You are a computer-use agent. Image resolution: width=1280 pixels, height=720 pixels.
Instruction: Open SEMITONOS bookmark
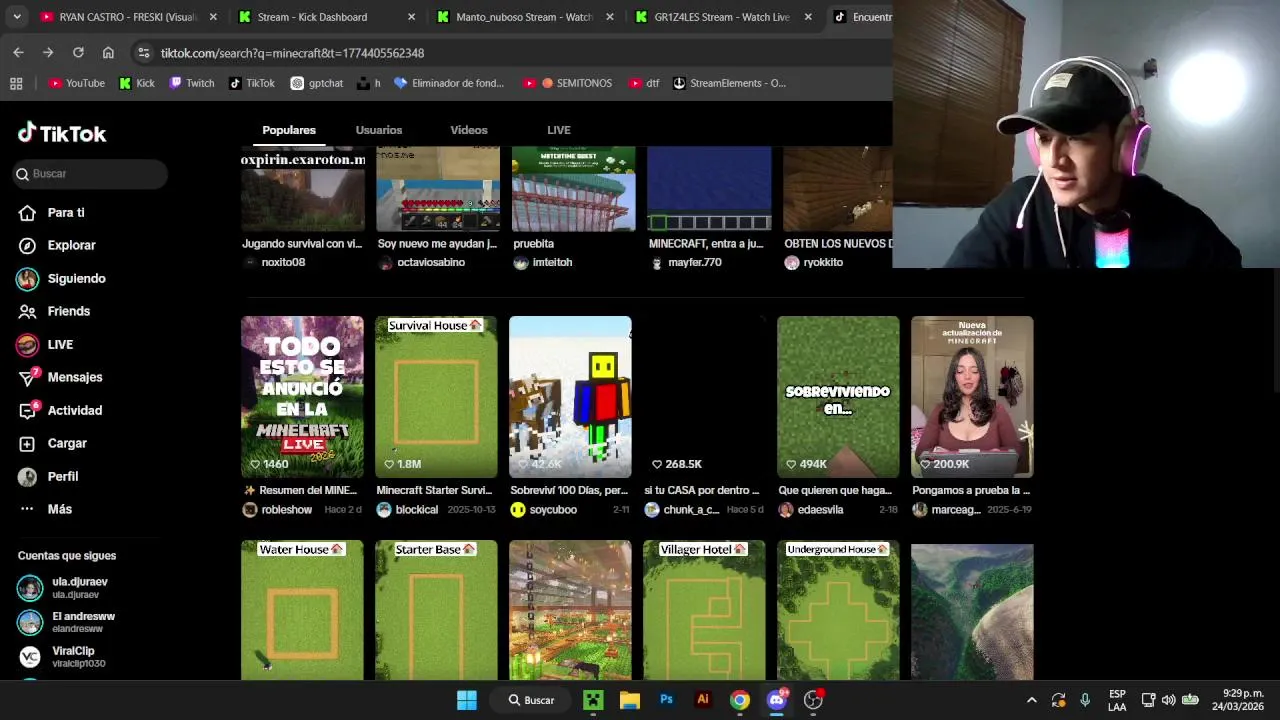coord(568,83)
